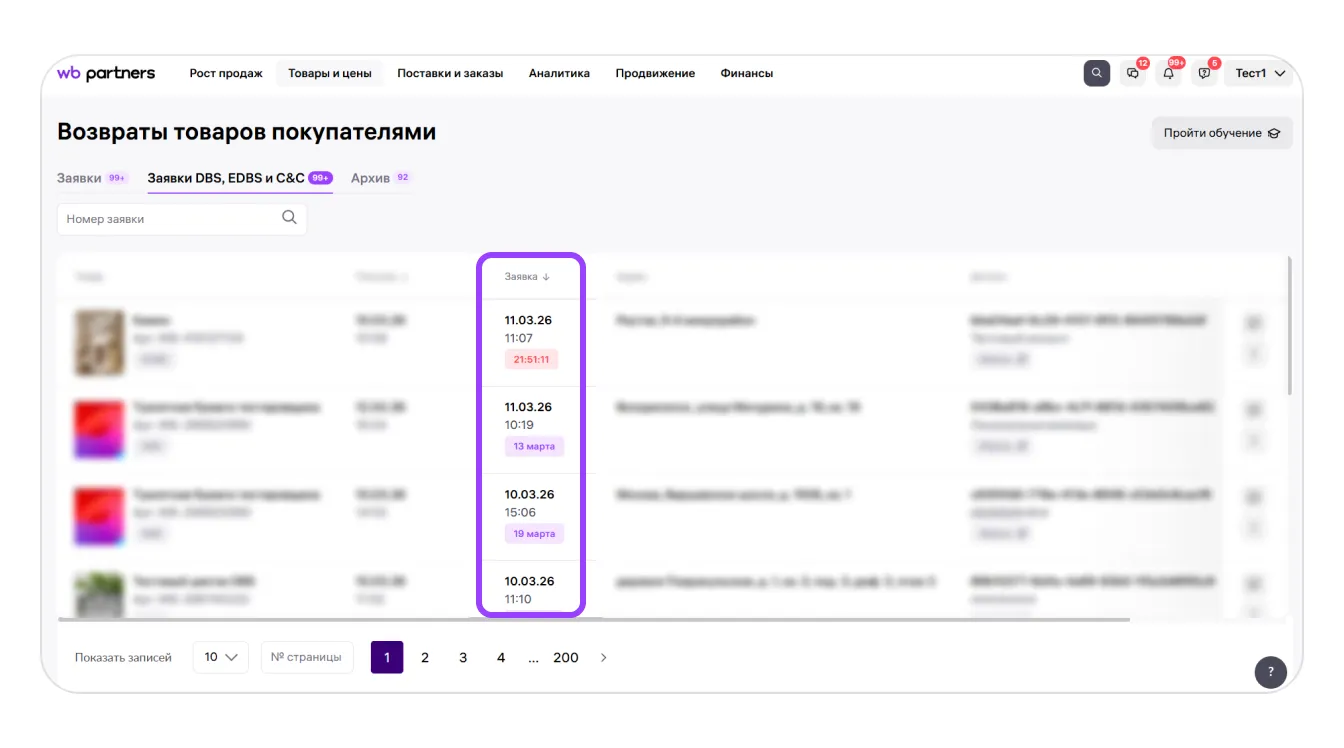Click the horizontal scrollbar under the table
The image size is (1344, 748).
594,620
